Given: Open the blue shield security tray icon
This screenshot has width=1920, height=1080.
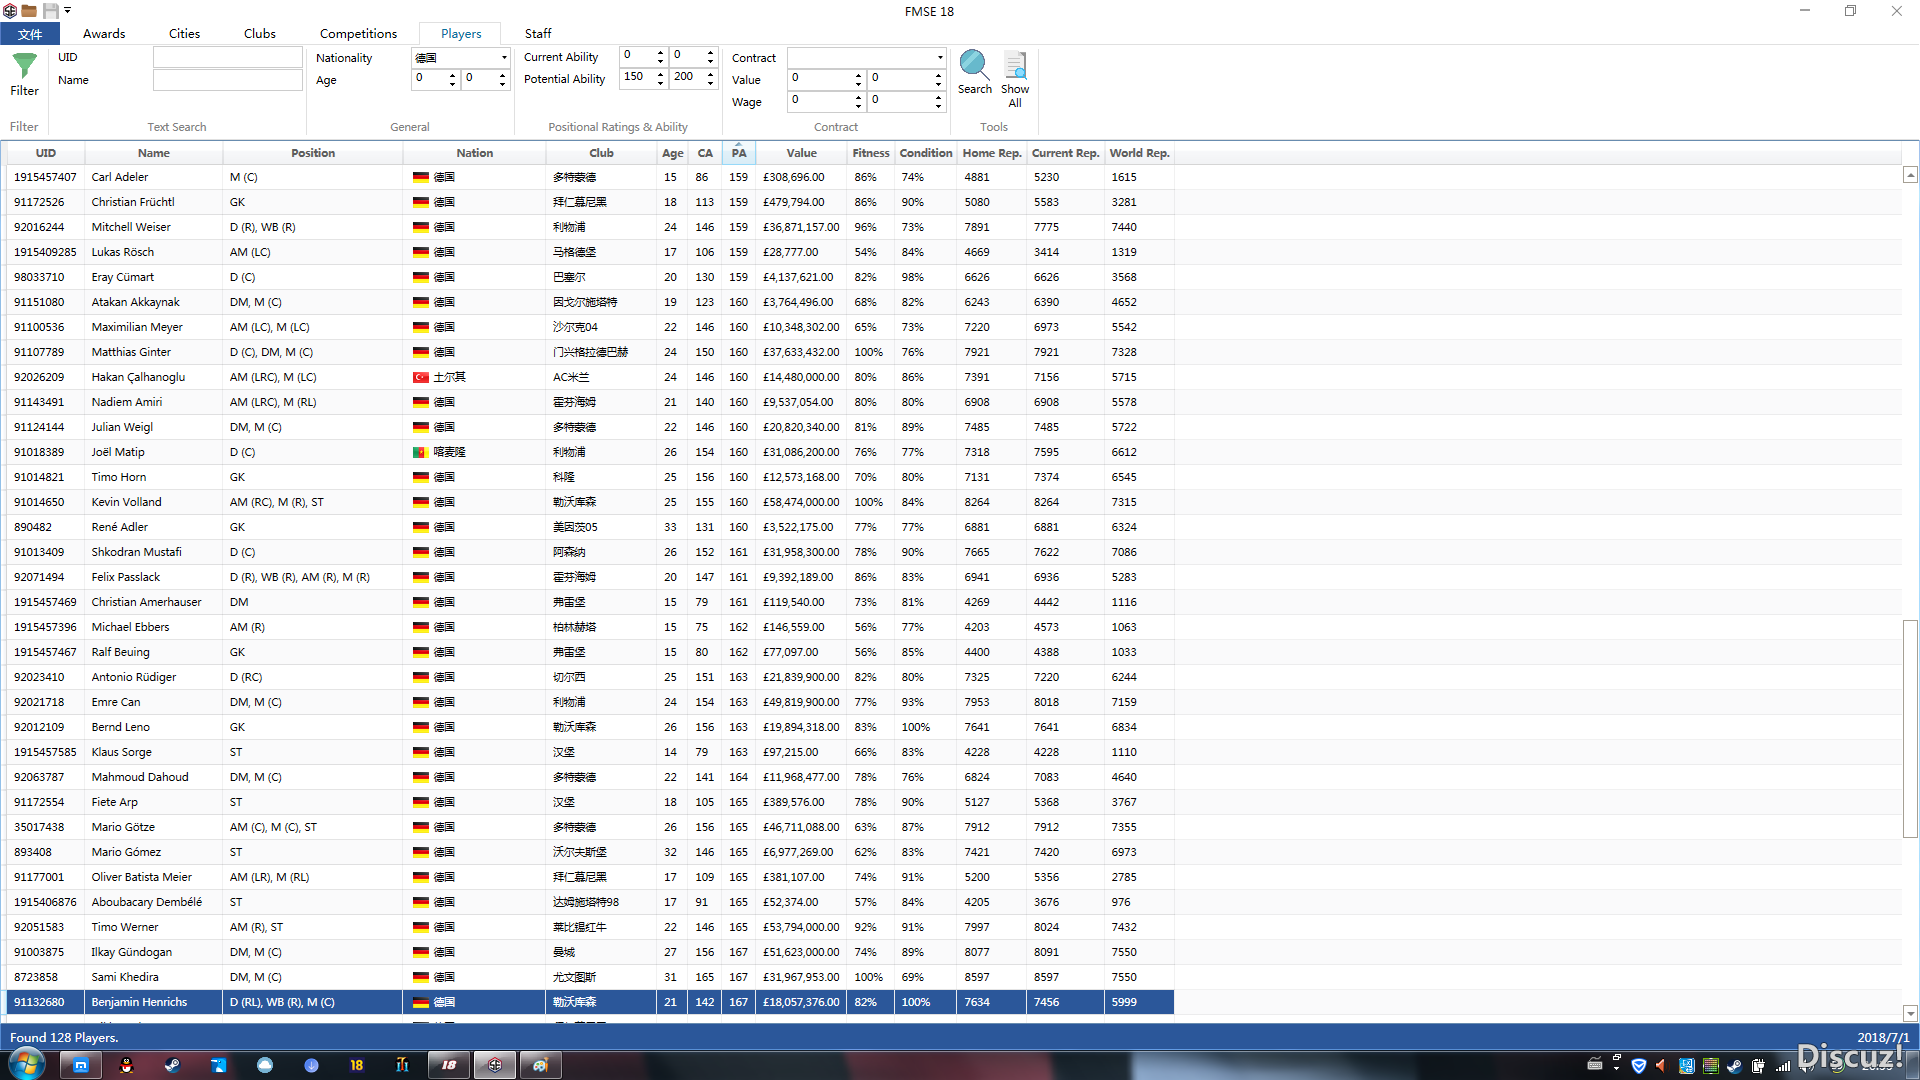Looking at the screenshot, I should [1639, 1065].
